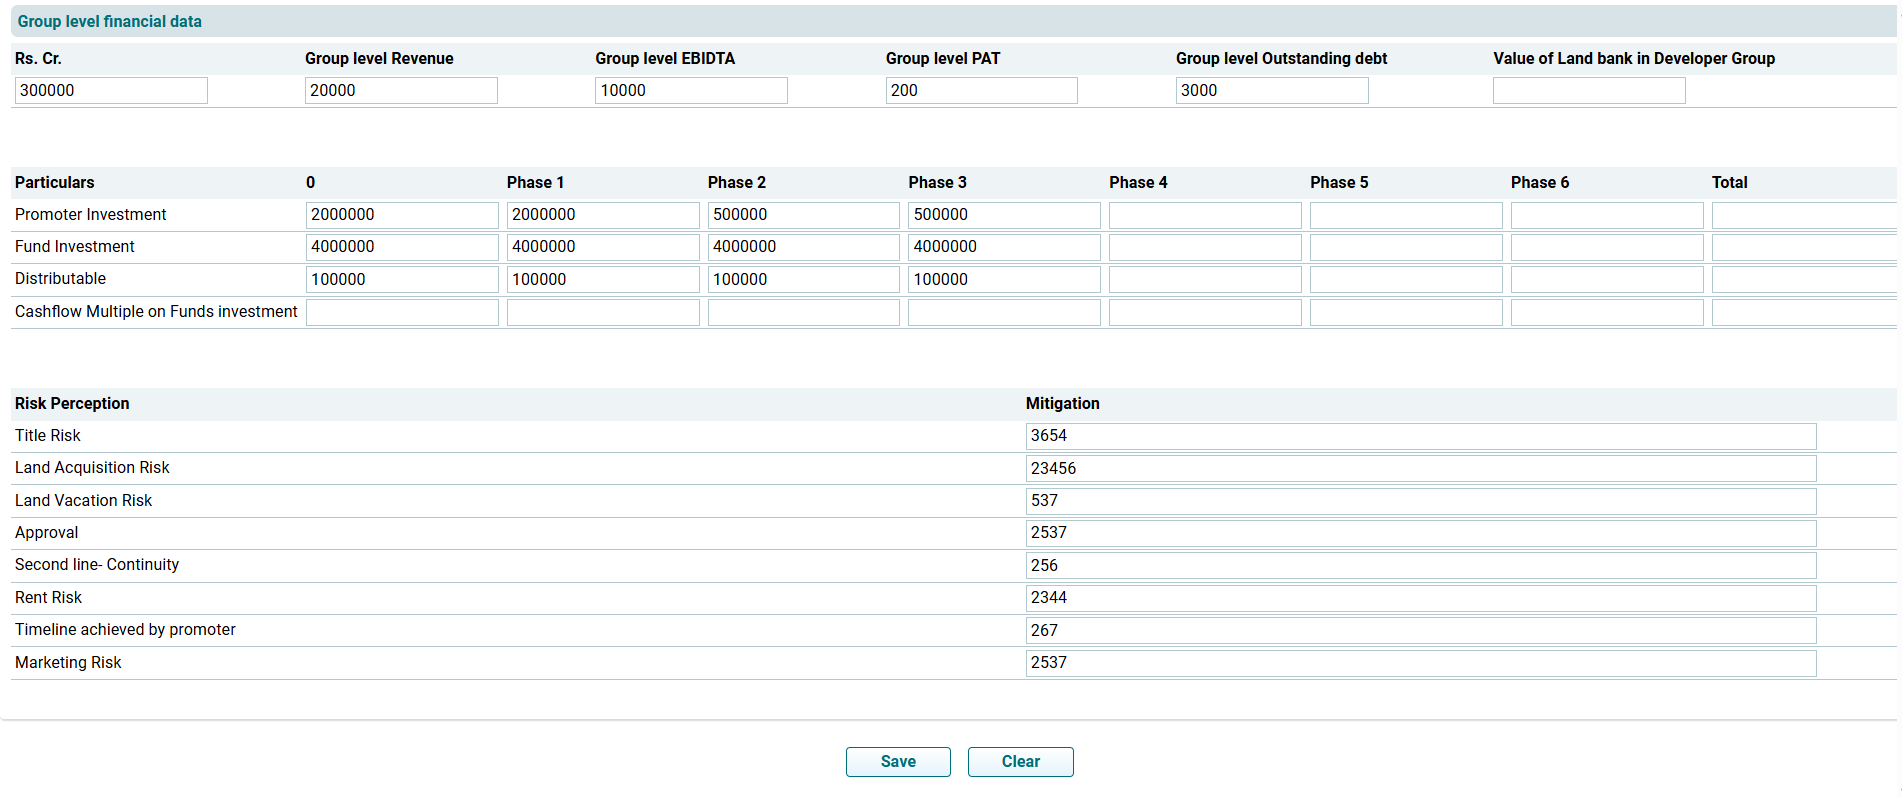The height and width of the screenshot is (798, 1902).
Task: Click the Land Acquisition Risk mitigation field
Action: (x=1420, y=469)
